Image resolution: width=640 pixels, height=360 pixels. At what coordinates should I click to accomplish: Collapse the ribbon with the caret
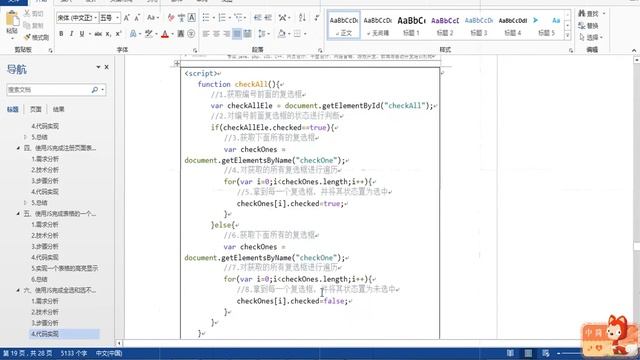[634, 50]
